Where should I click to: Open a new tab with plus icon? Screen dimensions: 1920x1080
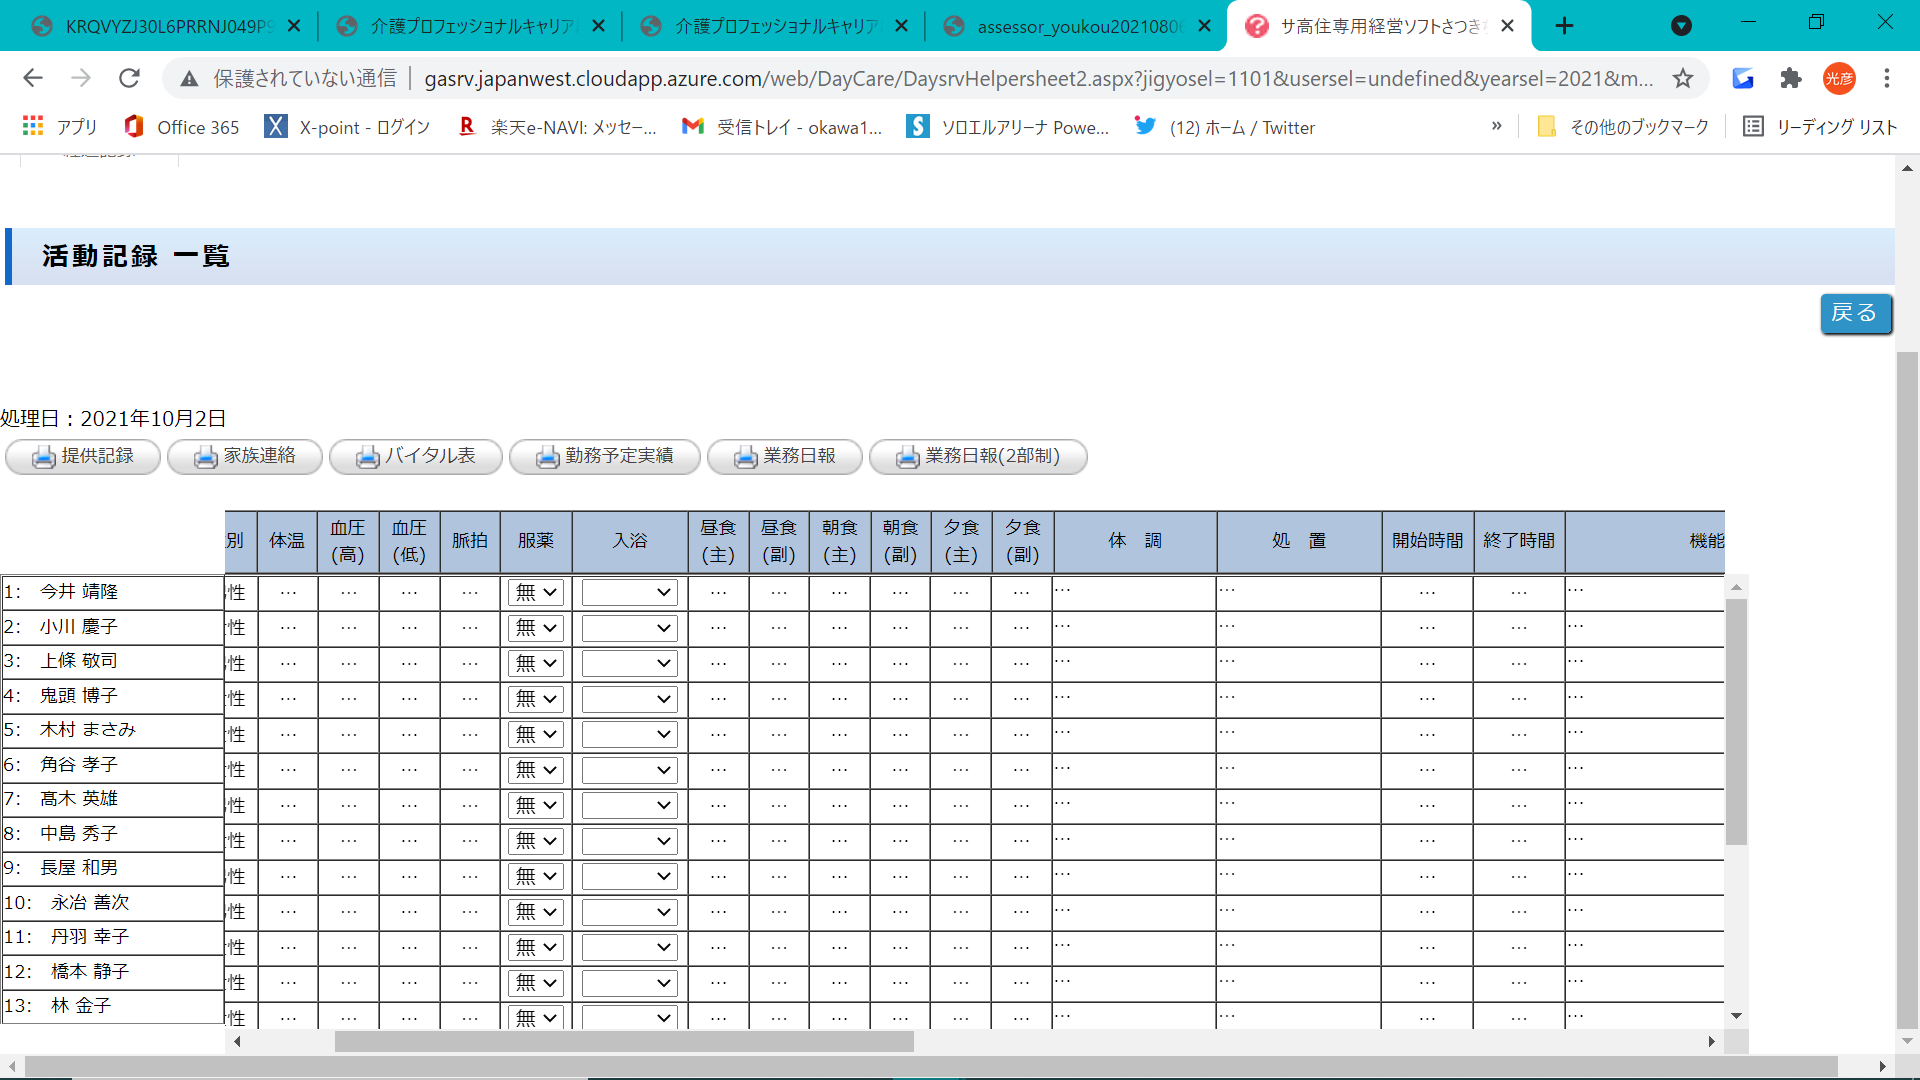[1564, 26]
